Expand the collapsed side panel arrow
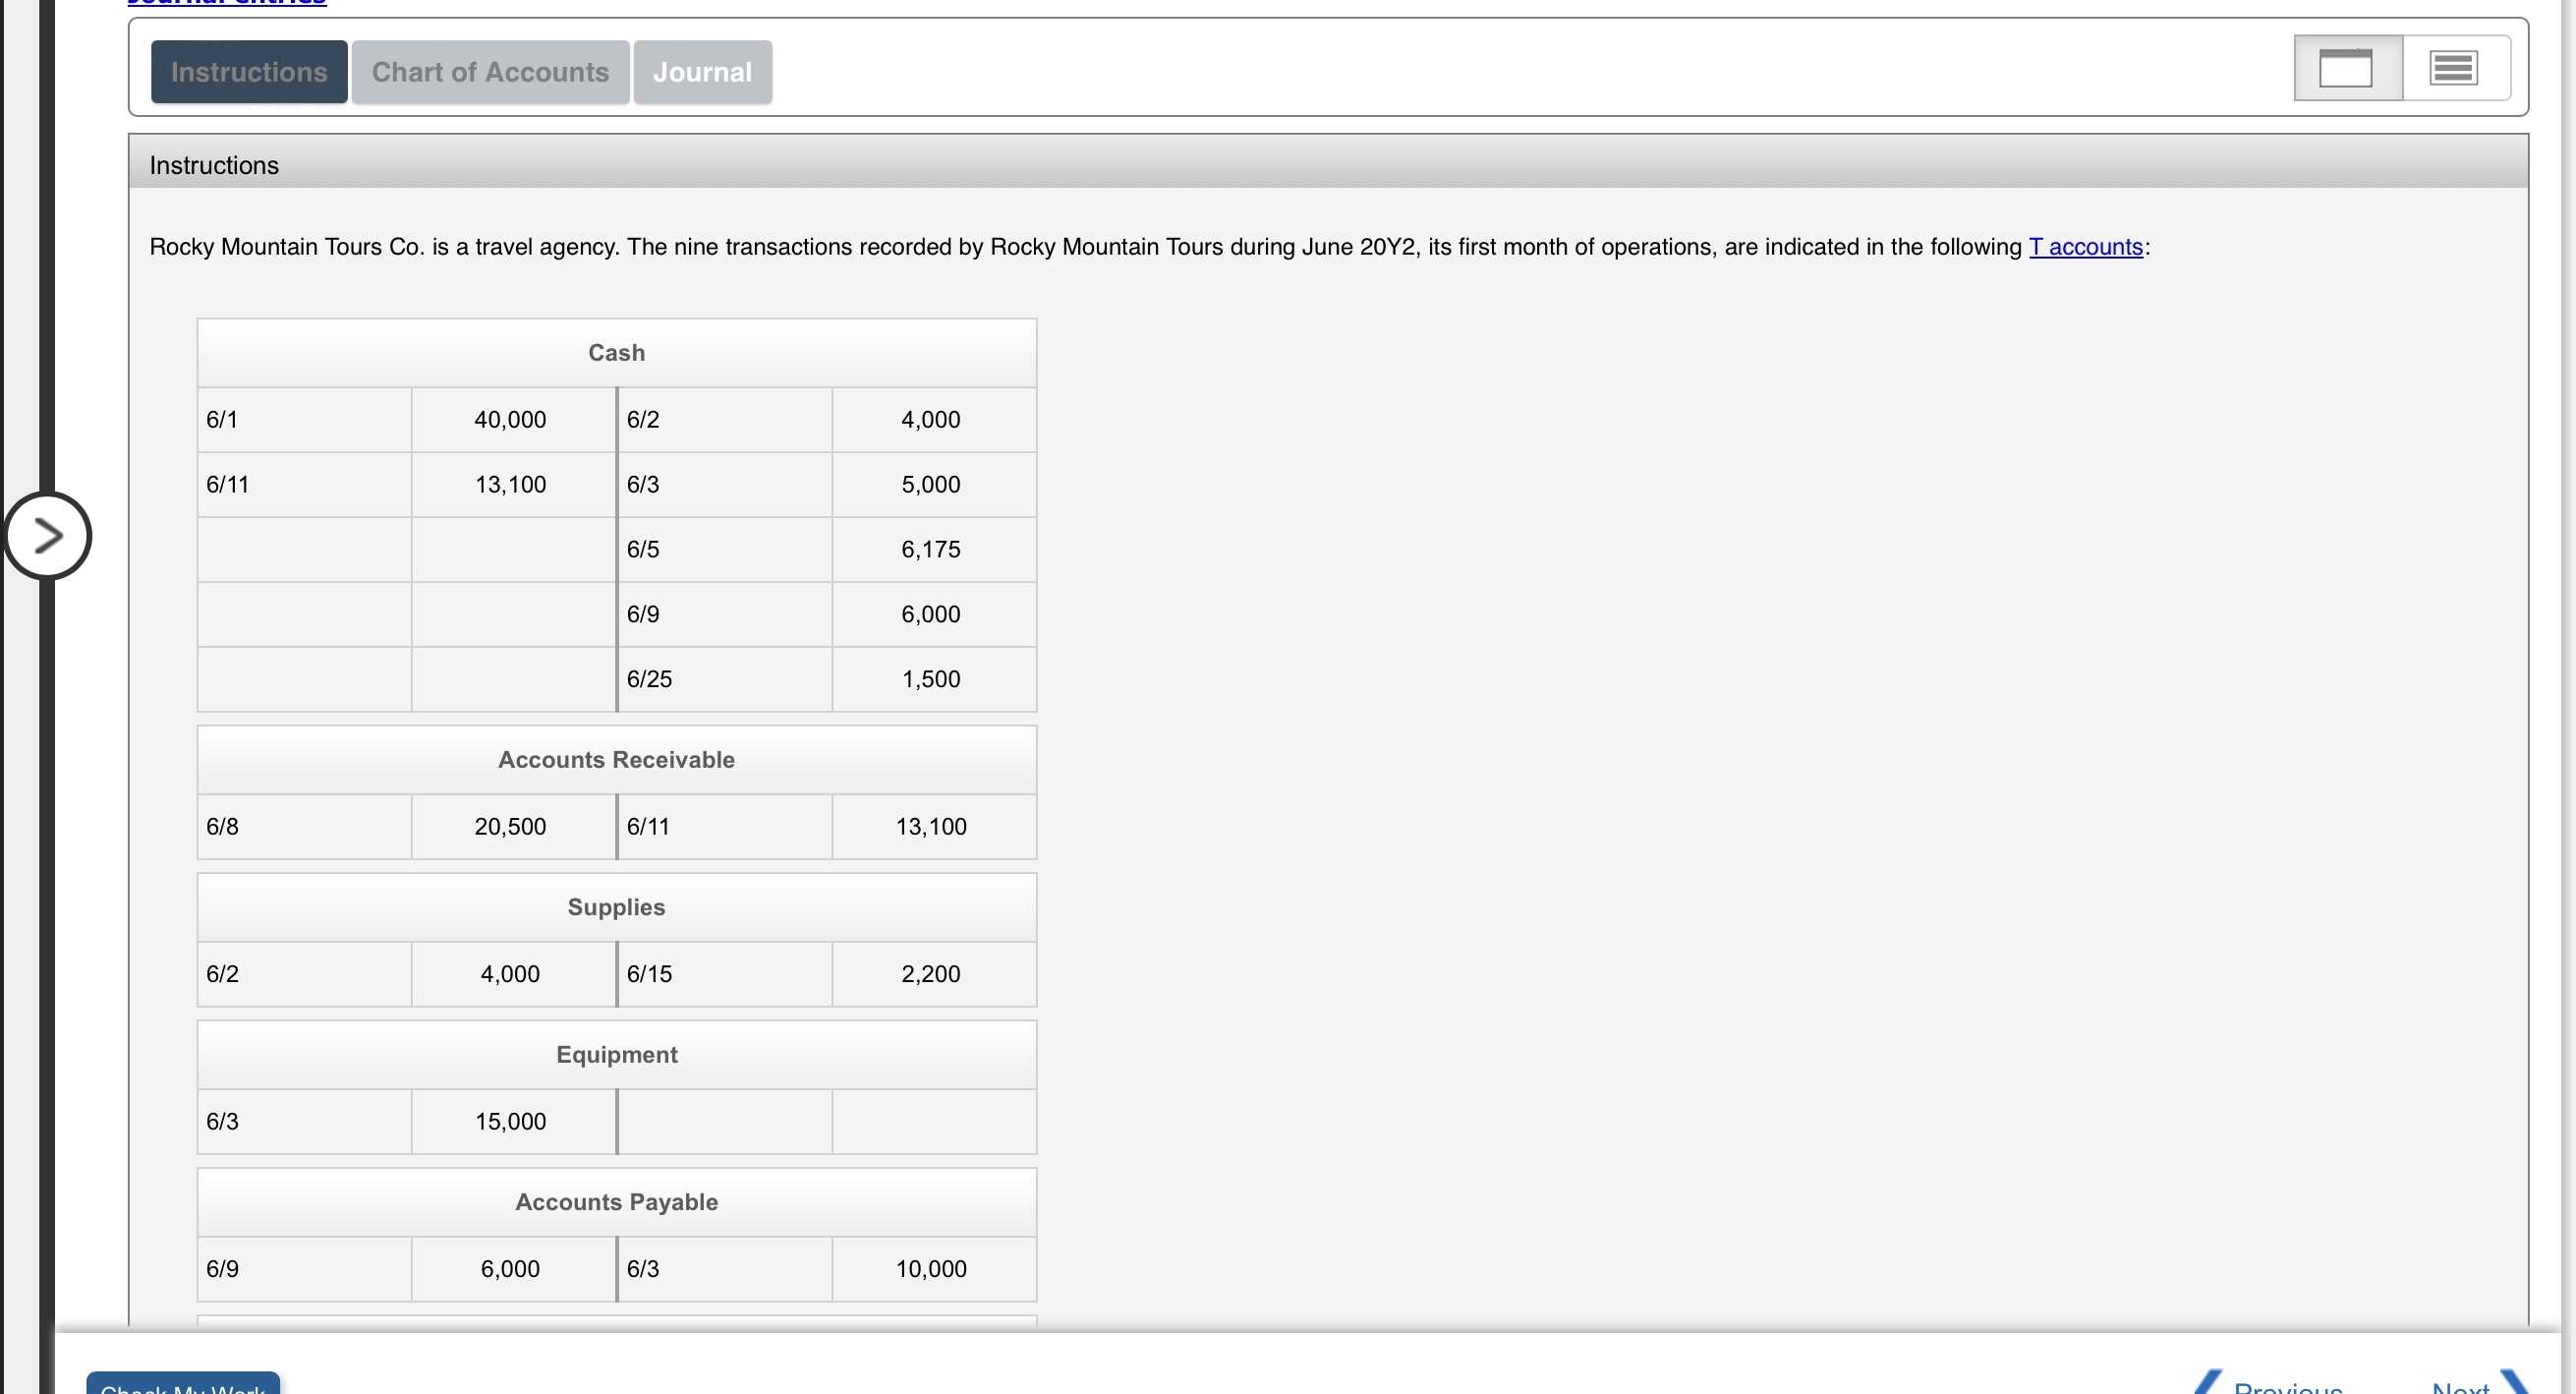The height and width of the screenshot is (1394, 2576). coord(47,536)
